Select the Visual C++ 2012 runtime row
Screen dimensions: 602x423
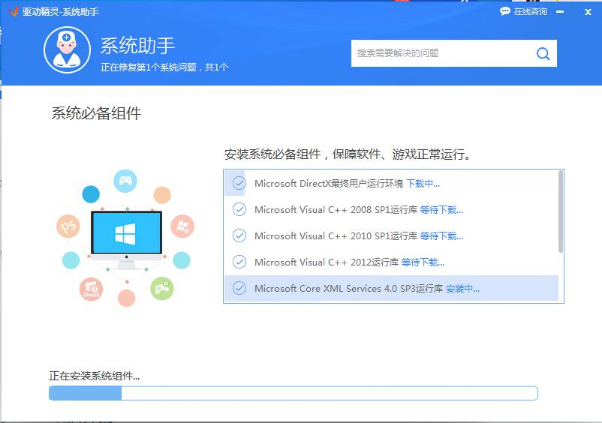tap(391, 262)
